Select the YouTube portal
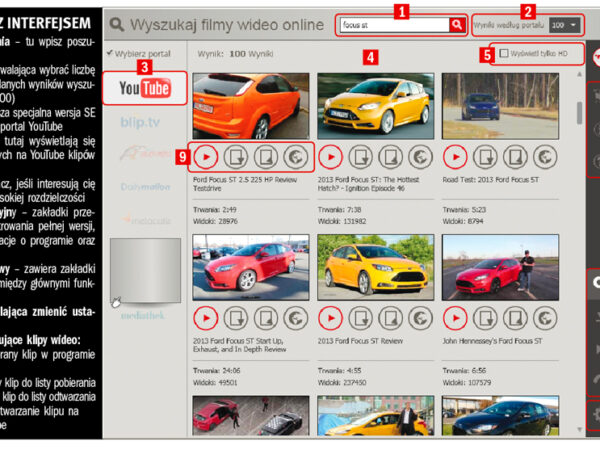Screen dimensions: 600x450 [x=144, y=89]
